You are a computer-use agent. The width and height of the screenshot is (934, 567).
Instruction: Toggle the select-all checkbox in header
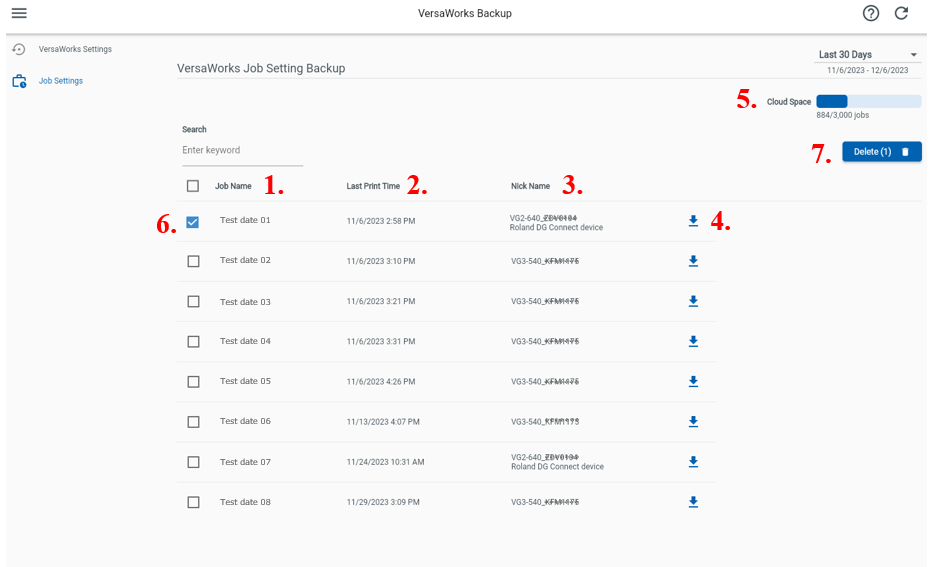pos(193,186)
